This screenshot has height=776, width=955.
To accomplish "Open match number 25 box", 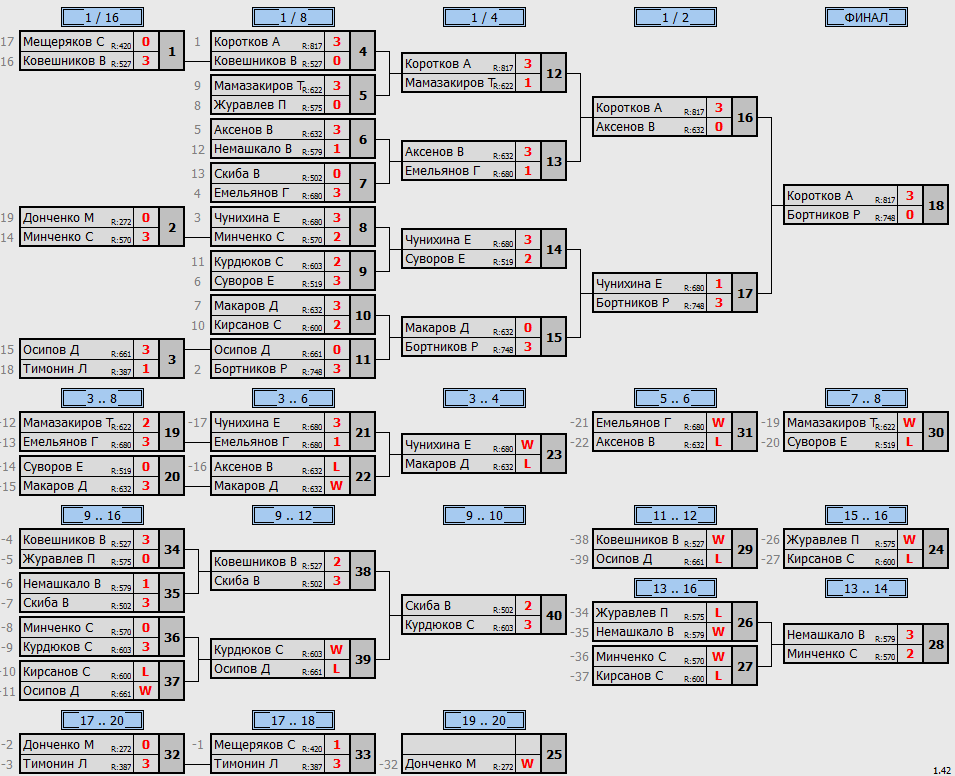I will pos(554,754).
